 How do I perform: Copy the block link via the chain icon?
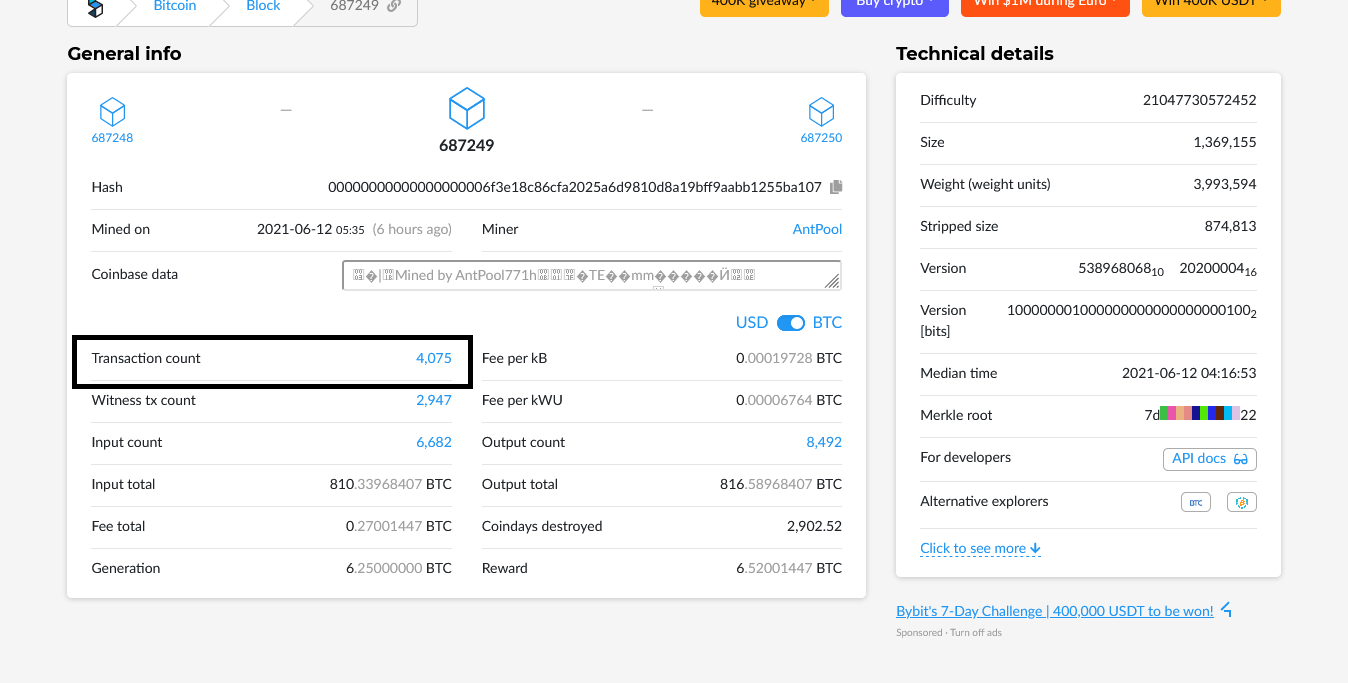coord(394,6)
